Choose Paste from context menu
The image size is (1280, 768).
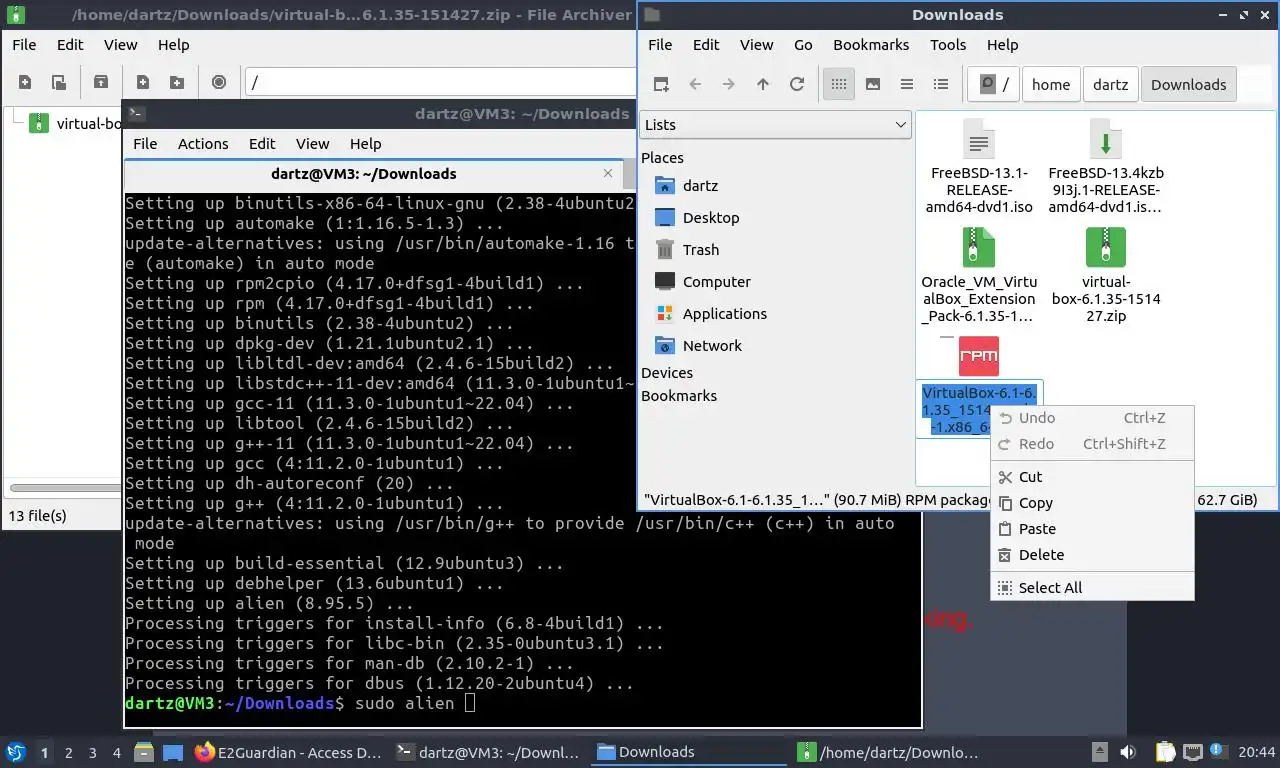pos(1092,529)
